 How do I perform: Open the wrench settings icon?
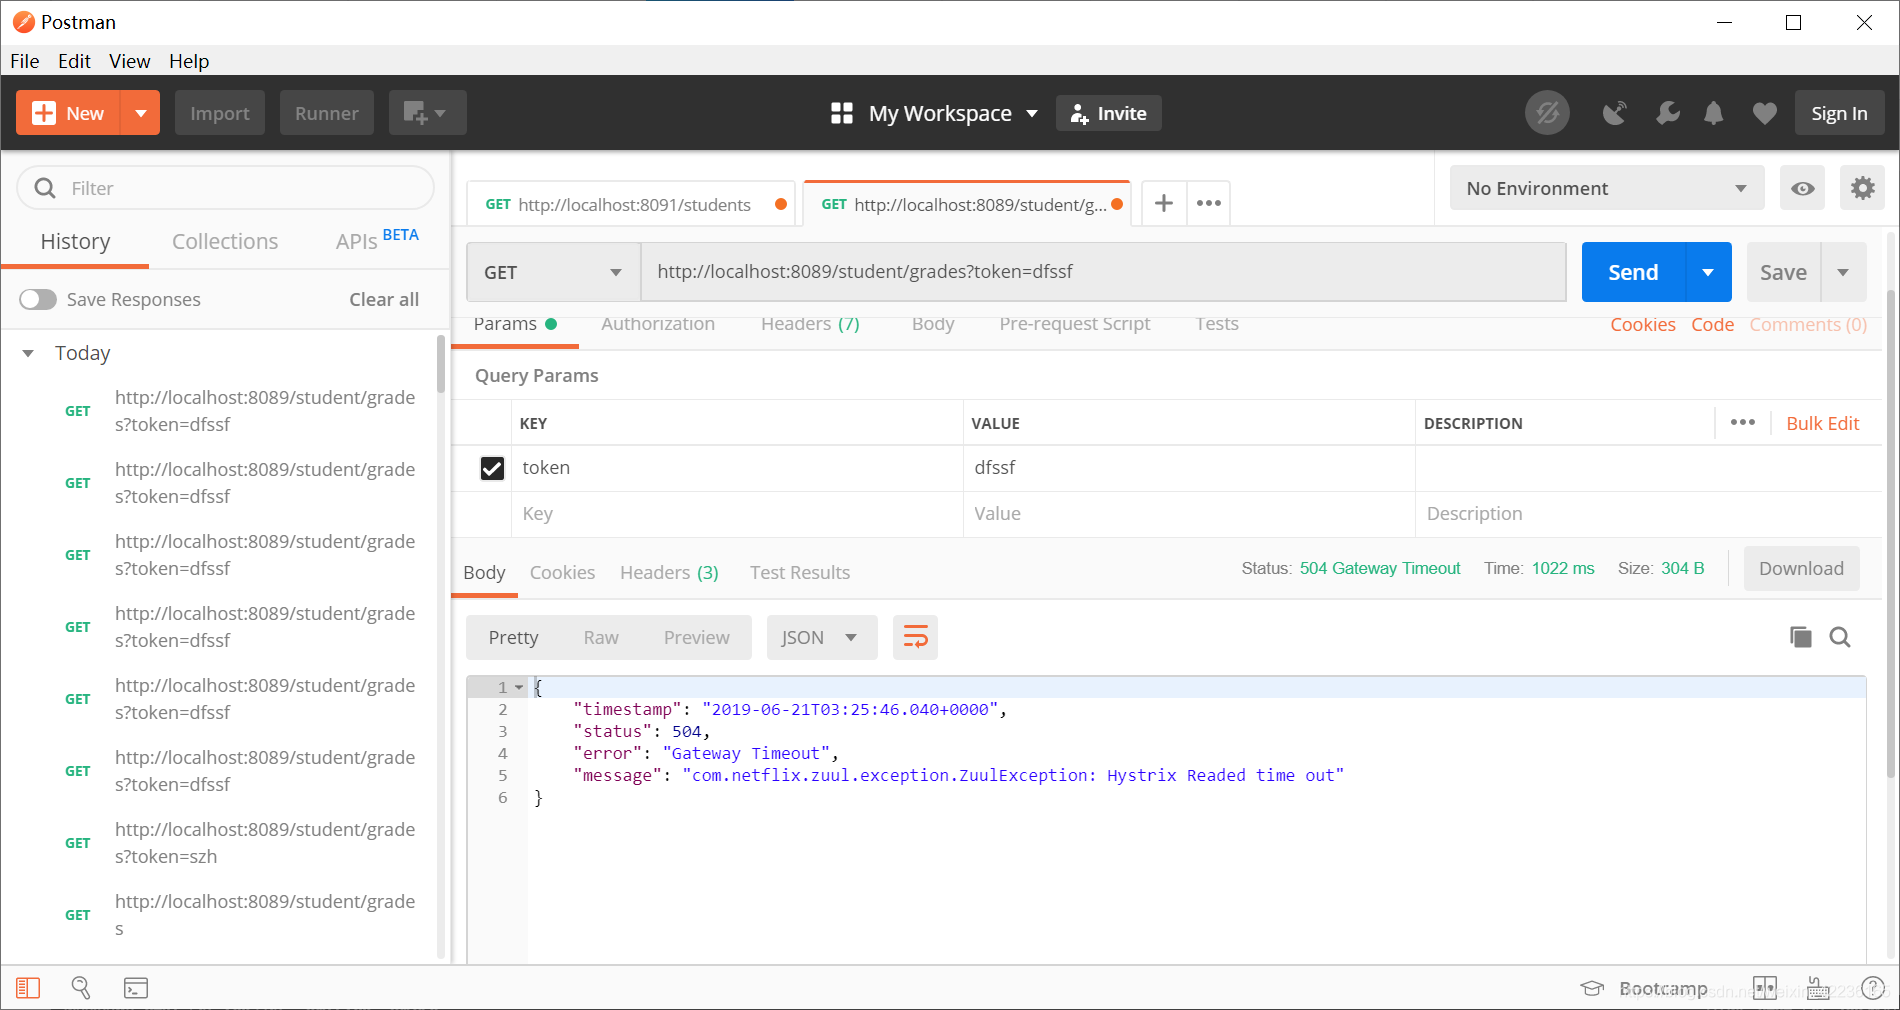pos(1667,113)
